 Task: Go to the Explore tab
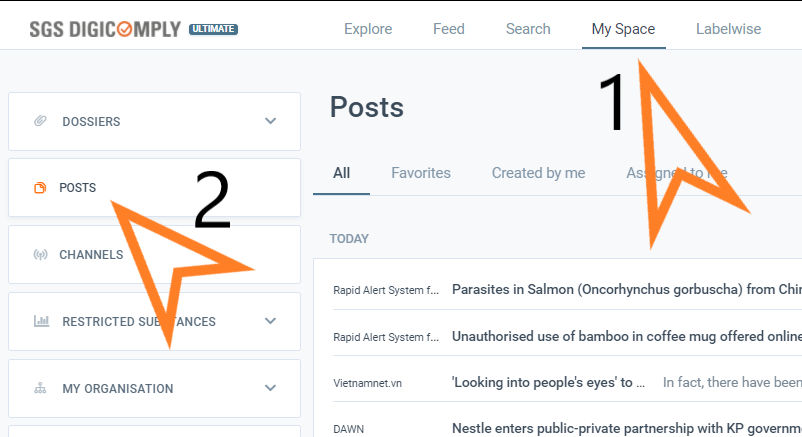point(368,29)
